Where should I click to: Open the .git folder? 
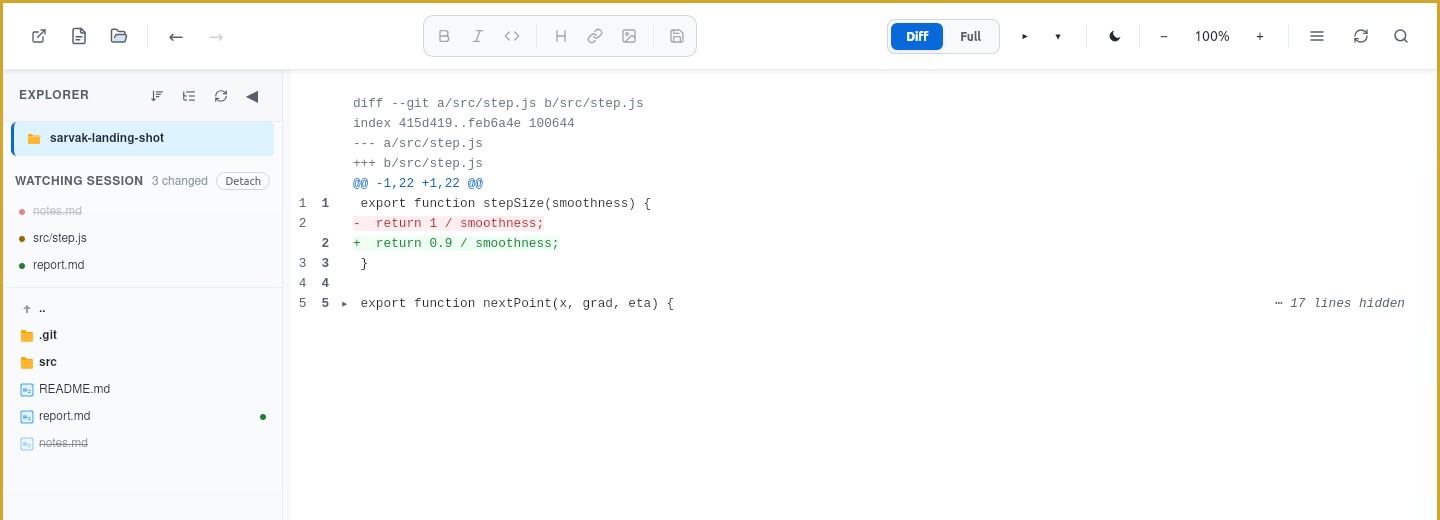coord(143,336)
